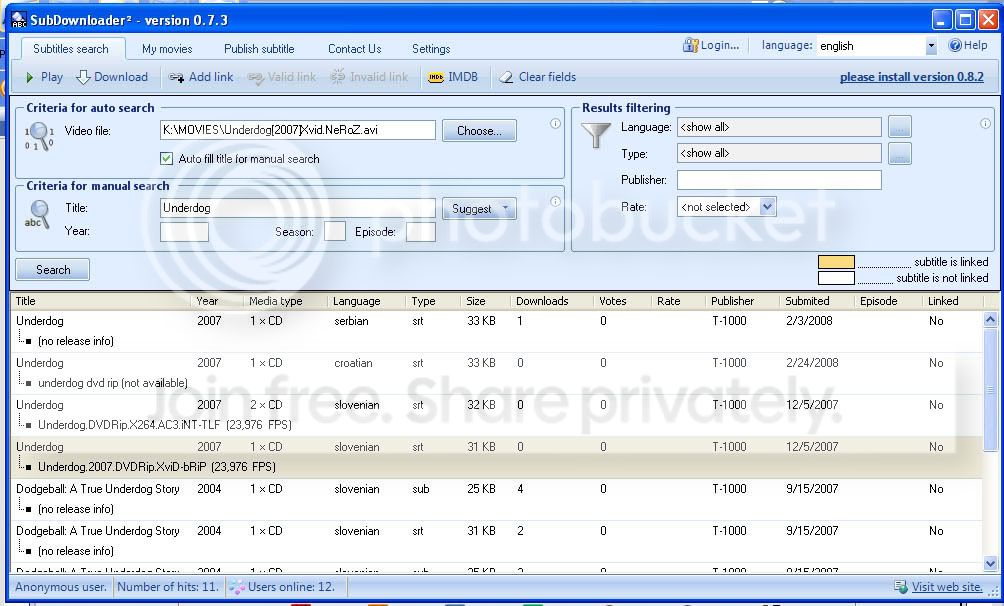This screenshot has width=1004, height=606.
Task: Click Clear fields in the toolbar
Action: pos(537,77)
